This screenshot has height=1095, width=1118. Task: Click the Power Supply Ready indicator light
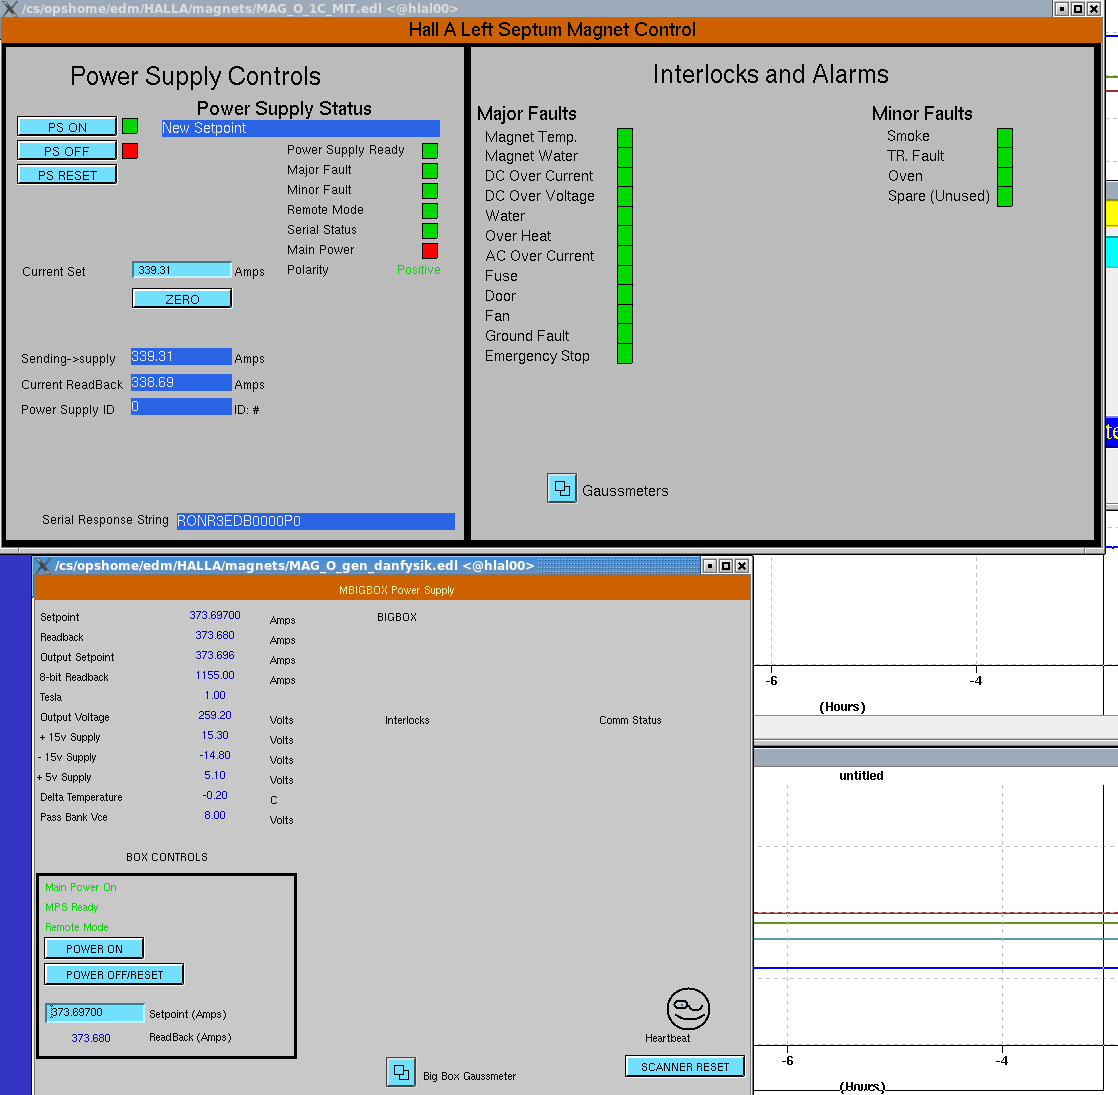tap(430, 150)
